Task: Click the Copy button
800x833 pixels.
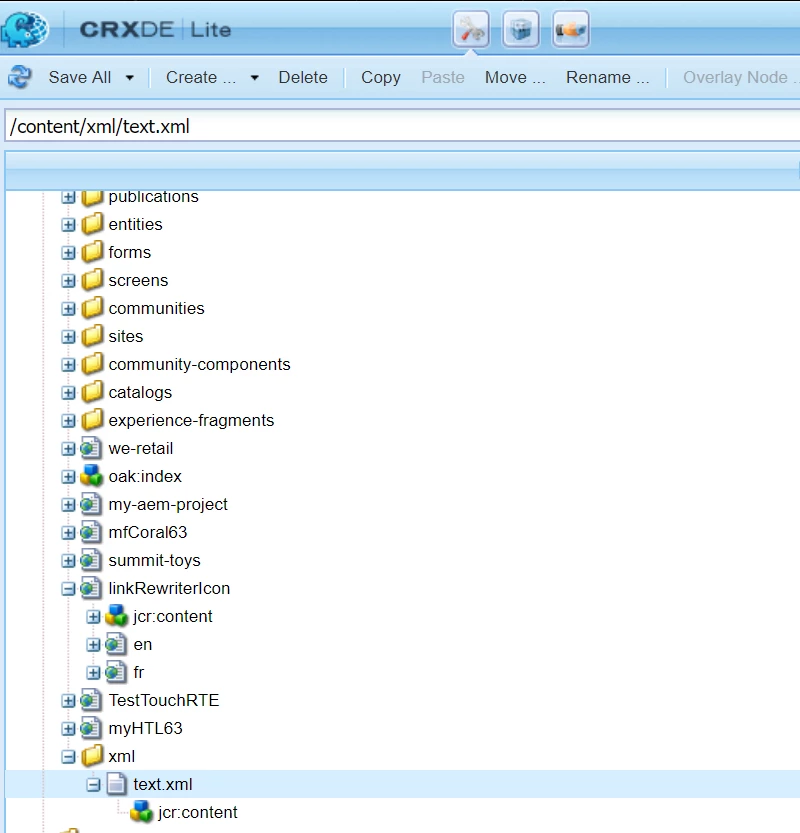Action: click(381, 78)
